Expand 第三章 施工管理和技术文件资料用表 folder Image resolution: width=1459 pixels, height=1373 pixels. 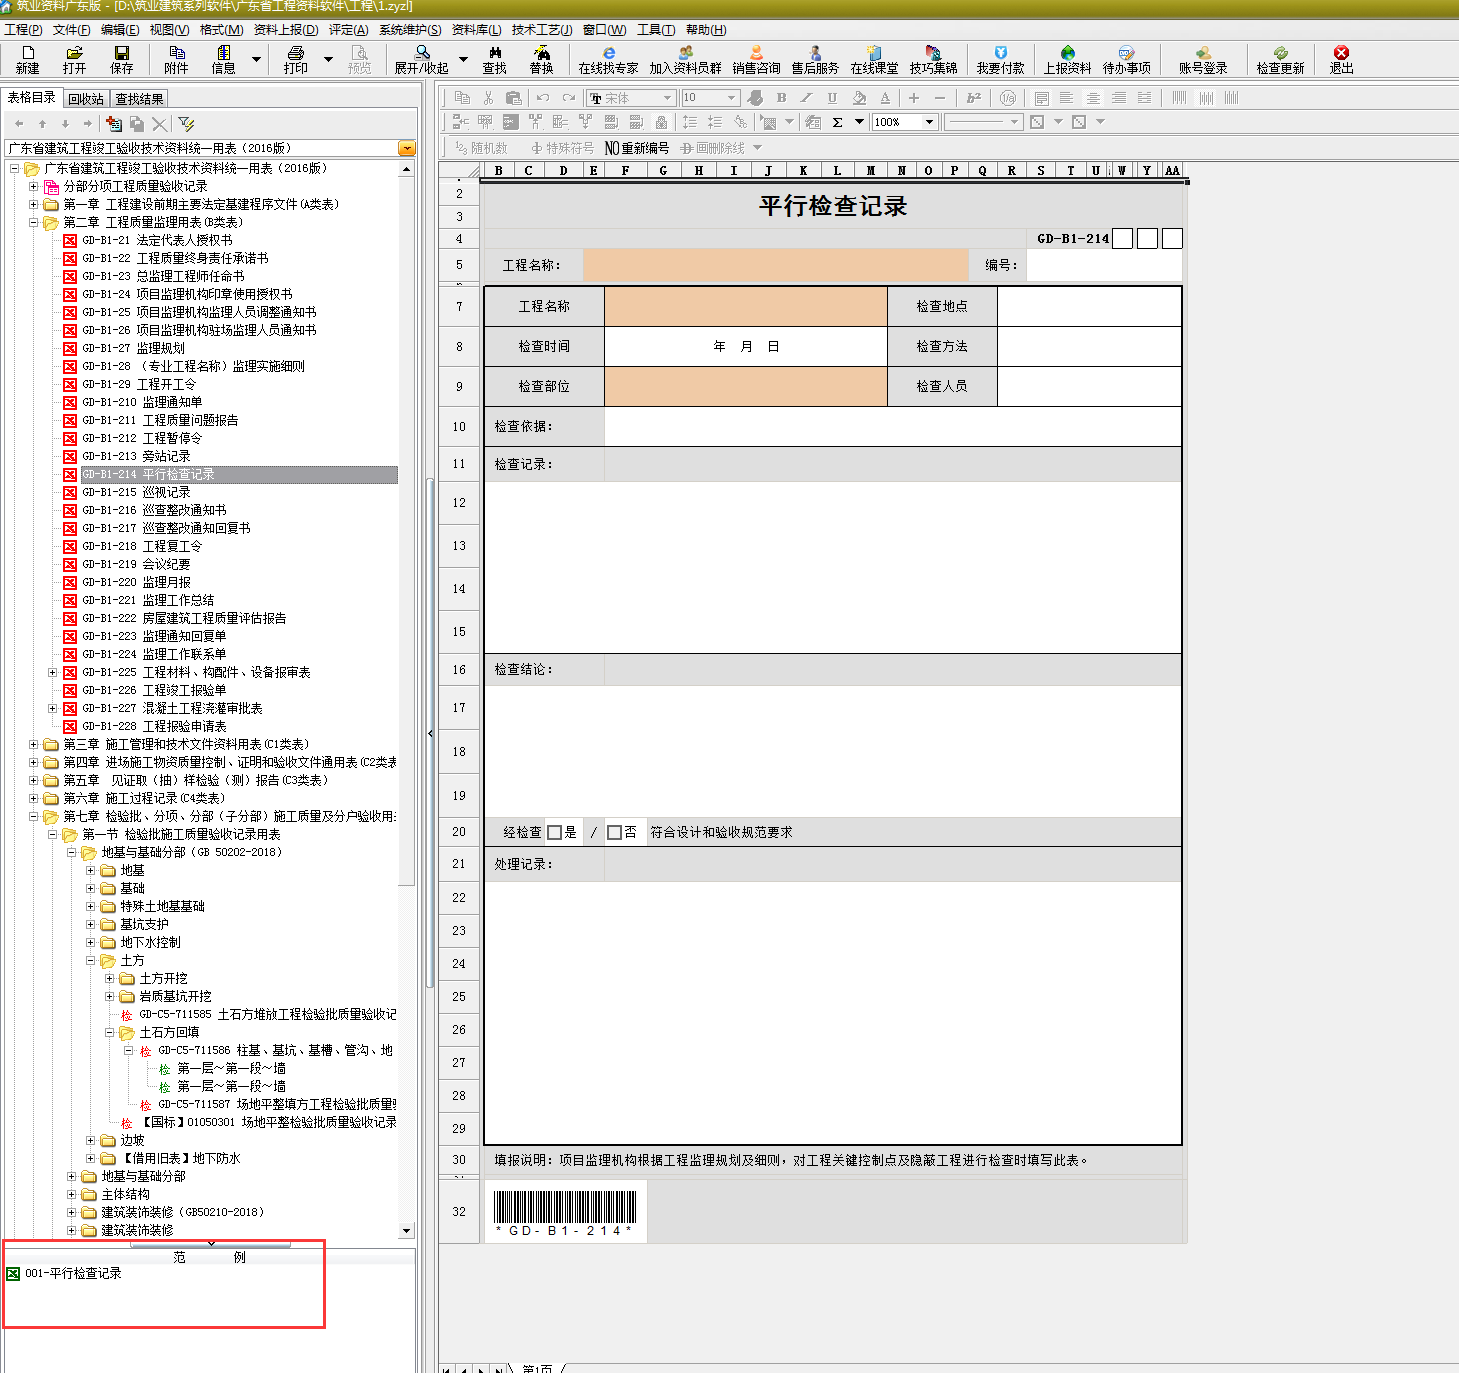[33, 744]
